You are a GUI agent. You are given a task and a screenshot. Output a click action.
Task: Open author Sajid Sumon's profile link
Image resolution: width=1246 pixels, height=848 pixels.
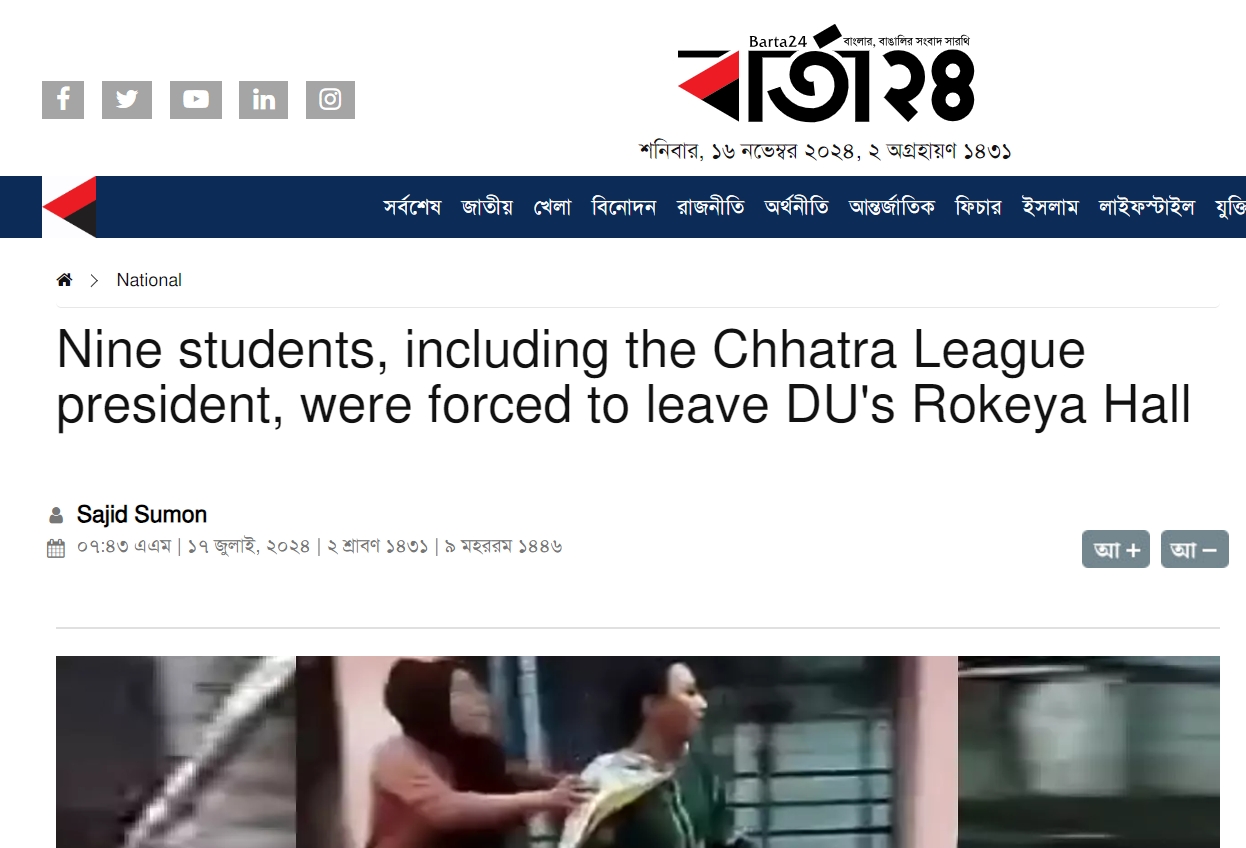(x=142, y=515)
